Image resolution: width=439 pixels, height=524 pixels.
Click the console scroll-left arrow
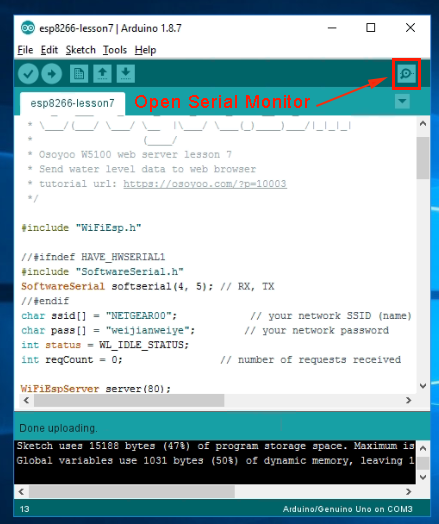[21, 492]
